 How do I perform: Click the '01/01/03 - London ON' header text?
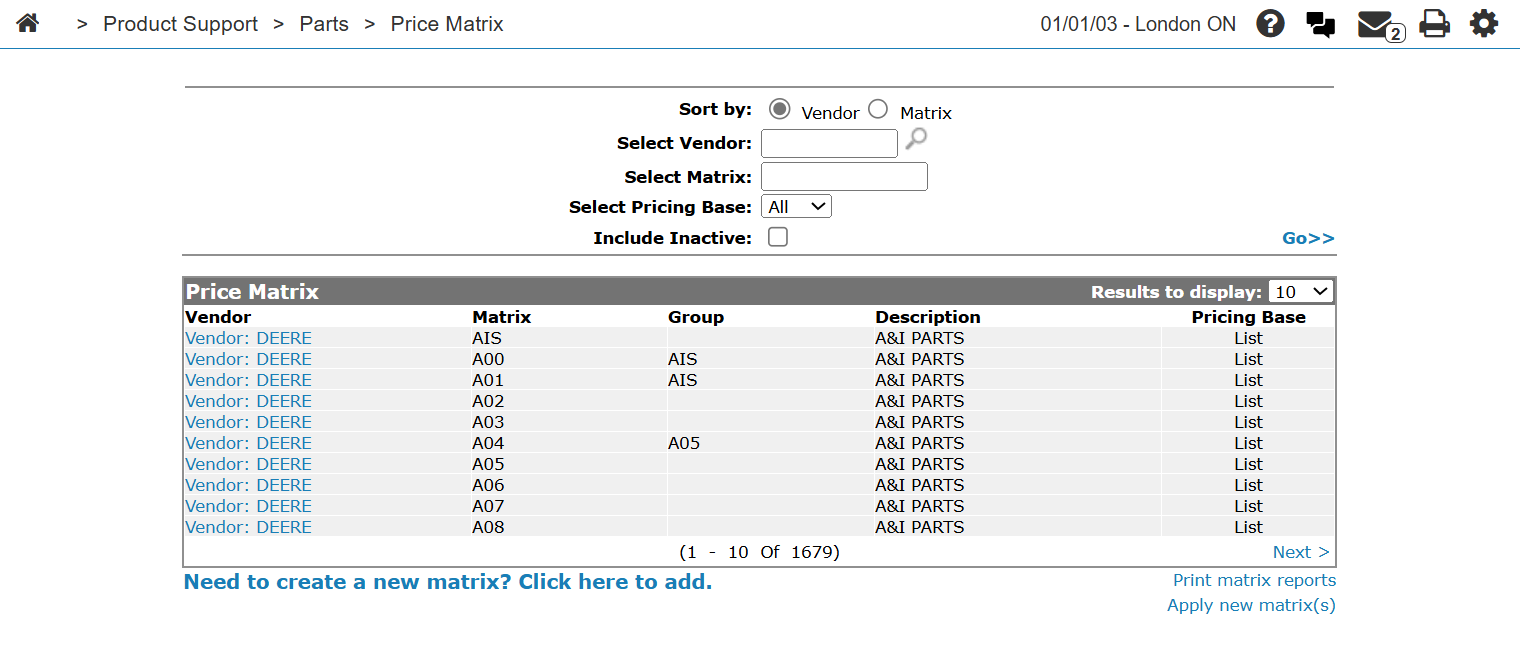pyautogui.click(x=1138, y=24)
